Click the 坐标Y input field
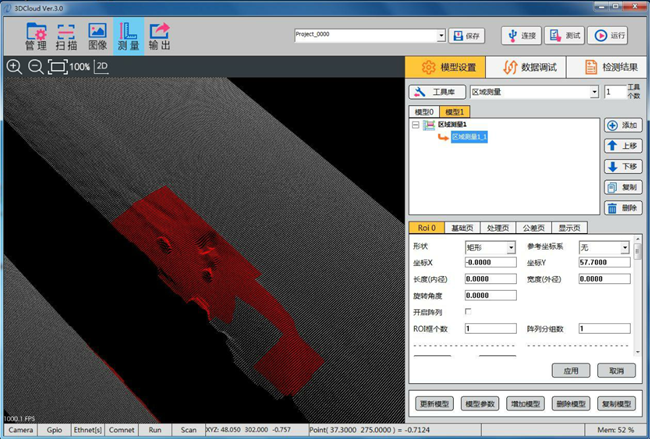650x439 pixels. click(x=604, y=262)
